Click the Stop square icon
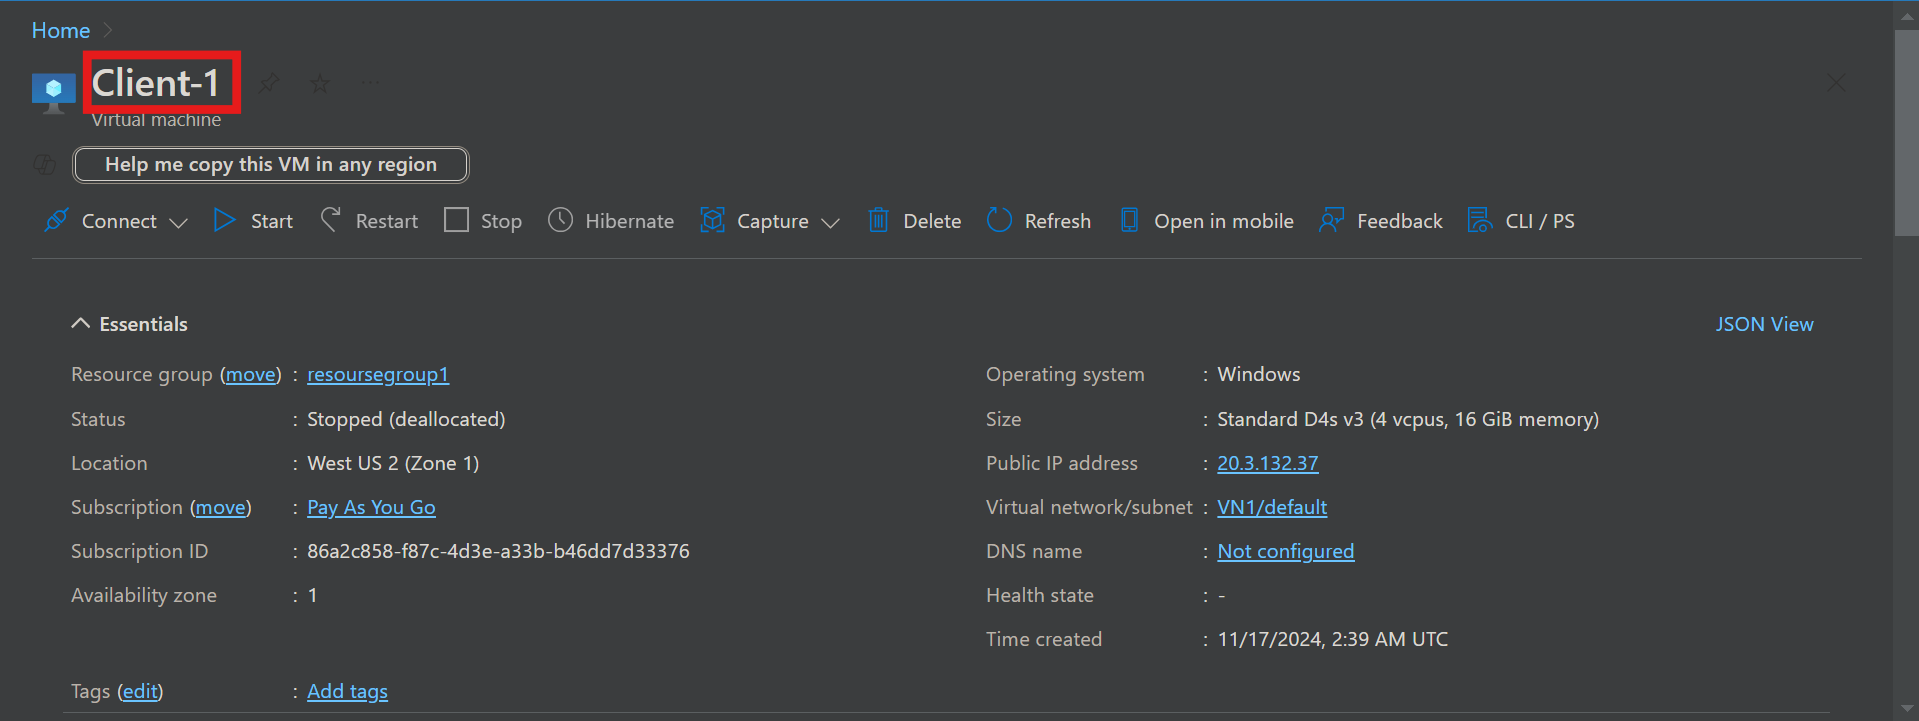 pos(456,220)
